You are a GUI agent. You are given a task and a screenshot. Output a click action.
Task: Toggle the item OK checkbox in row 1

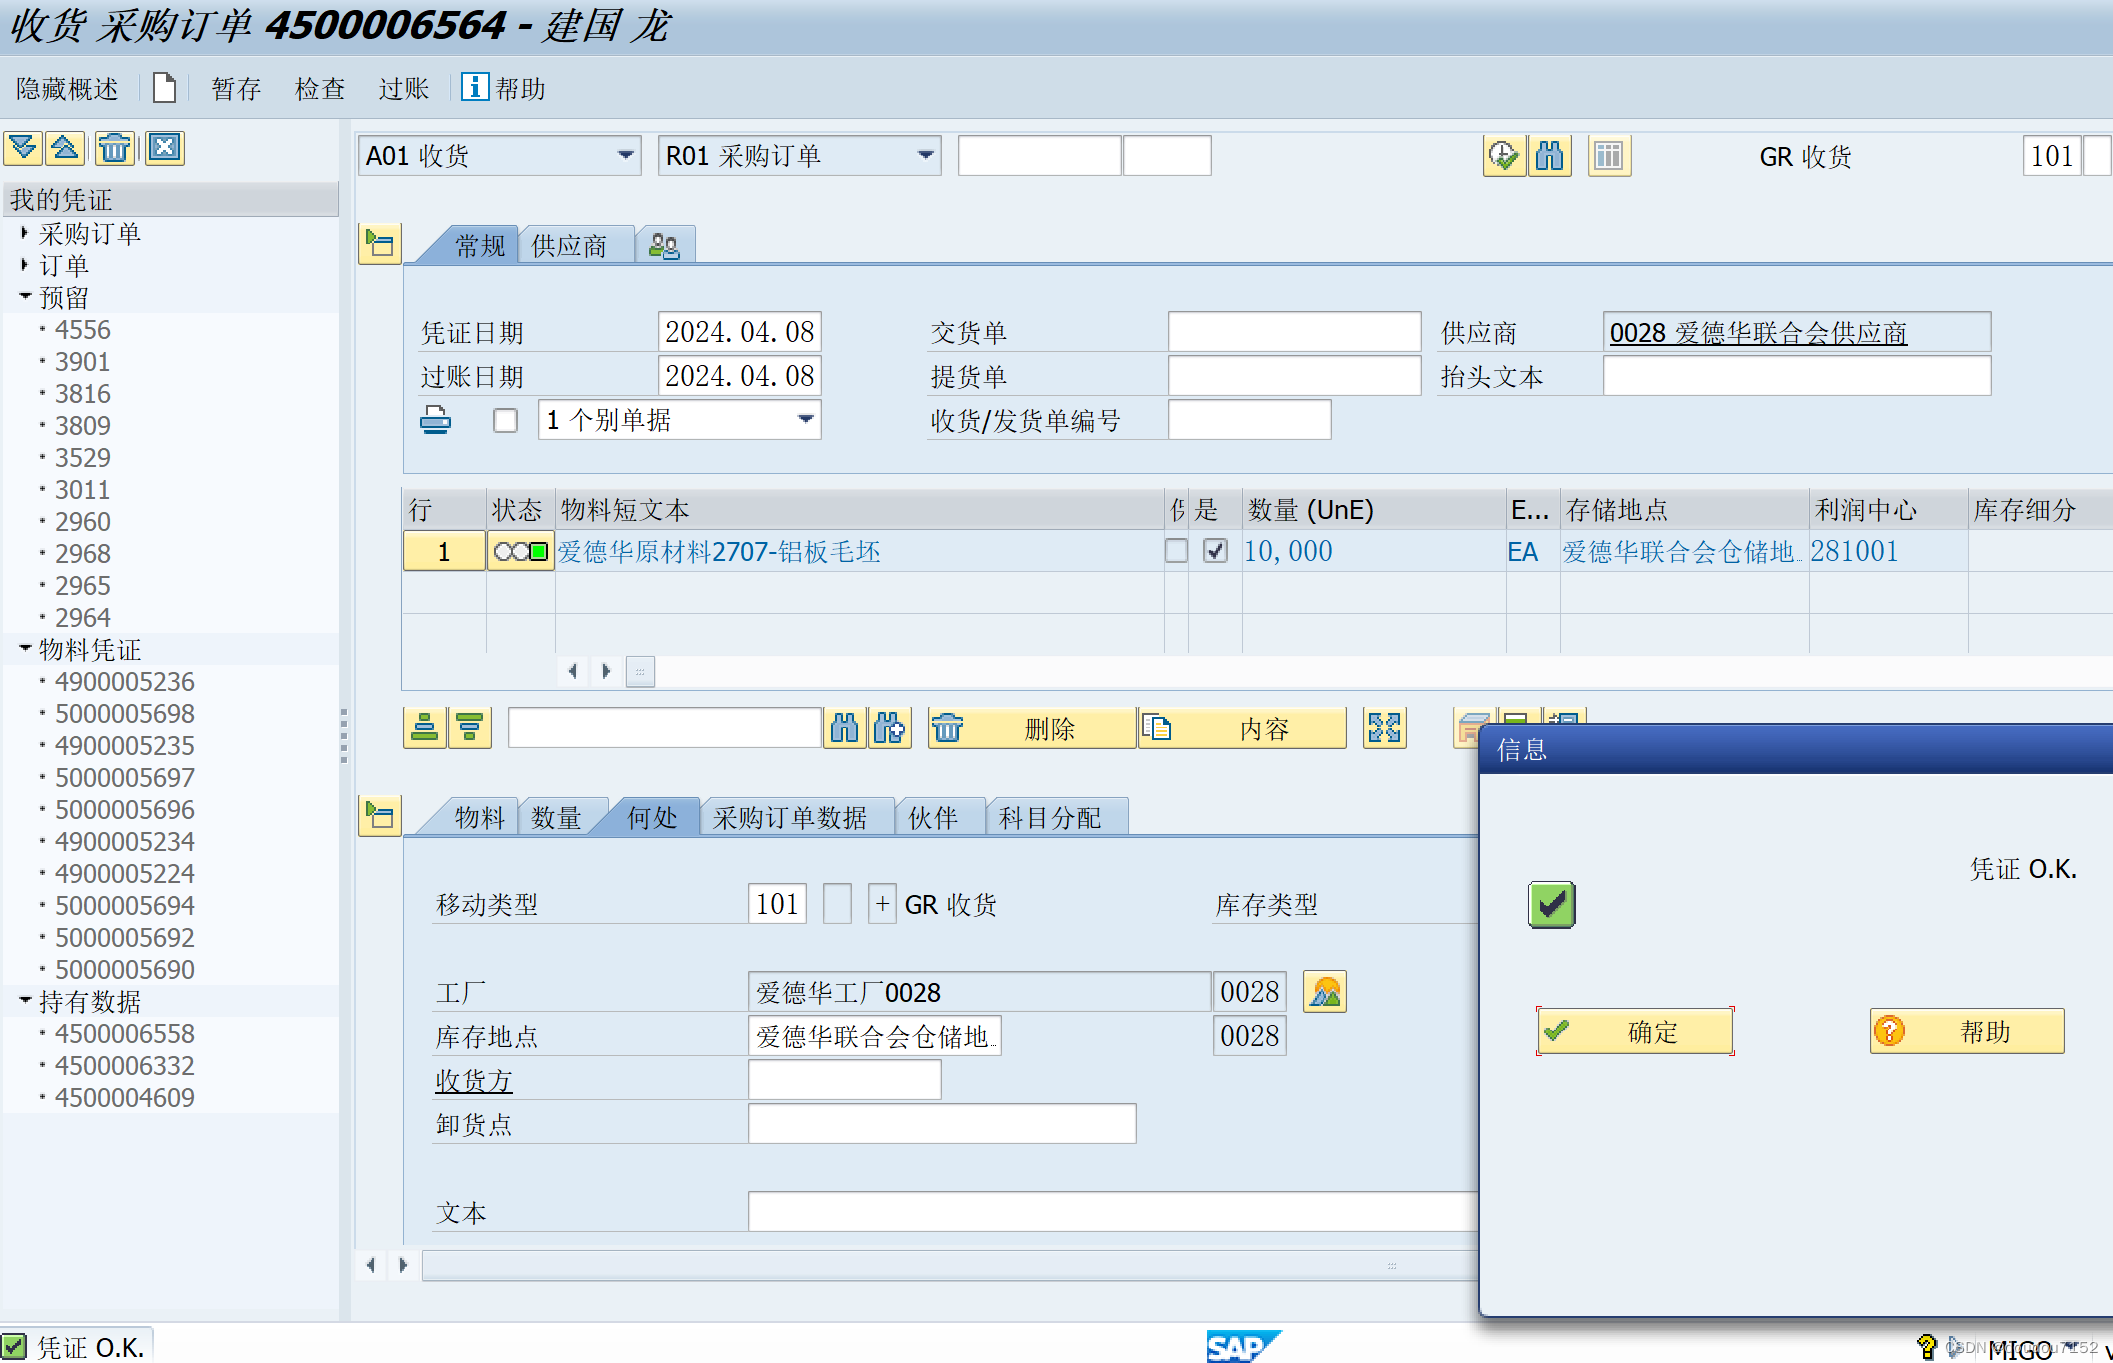pyautogui.click(x=1215, y=551)
